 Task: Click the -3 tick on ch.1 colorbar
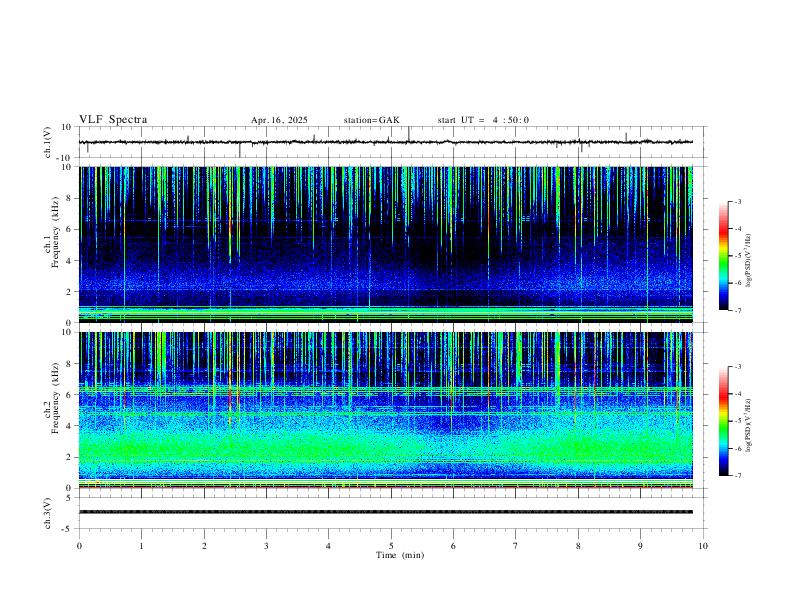[737, 201]
